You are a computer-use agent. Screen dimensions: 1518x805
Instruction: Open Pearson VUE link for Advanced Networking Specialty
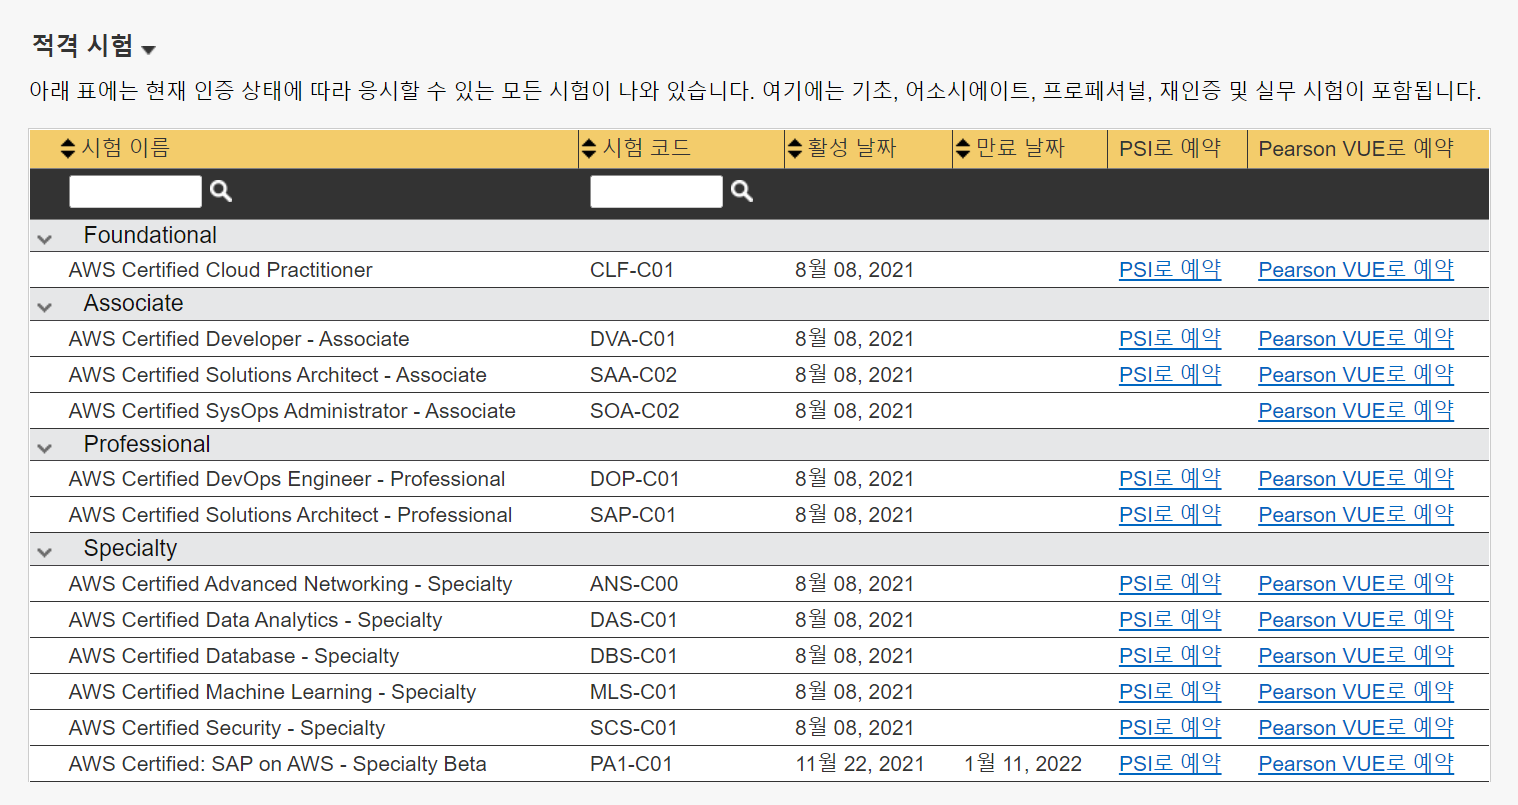[1356, 584]
